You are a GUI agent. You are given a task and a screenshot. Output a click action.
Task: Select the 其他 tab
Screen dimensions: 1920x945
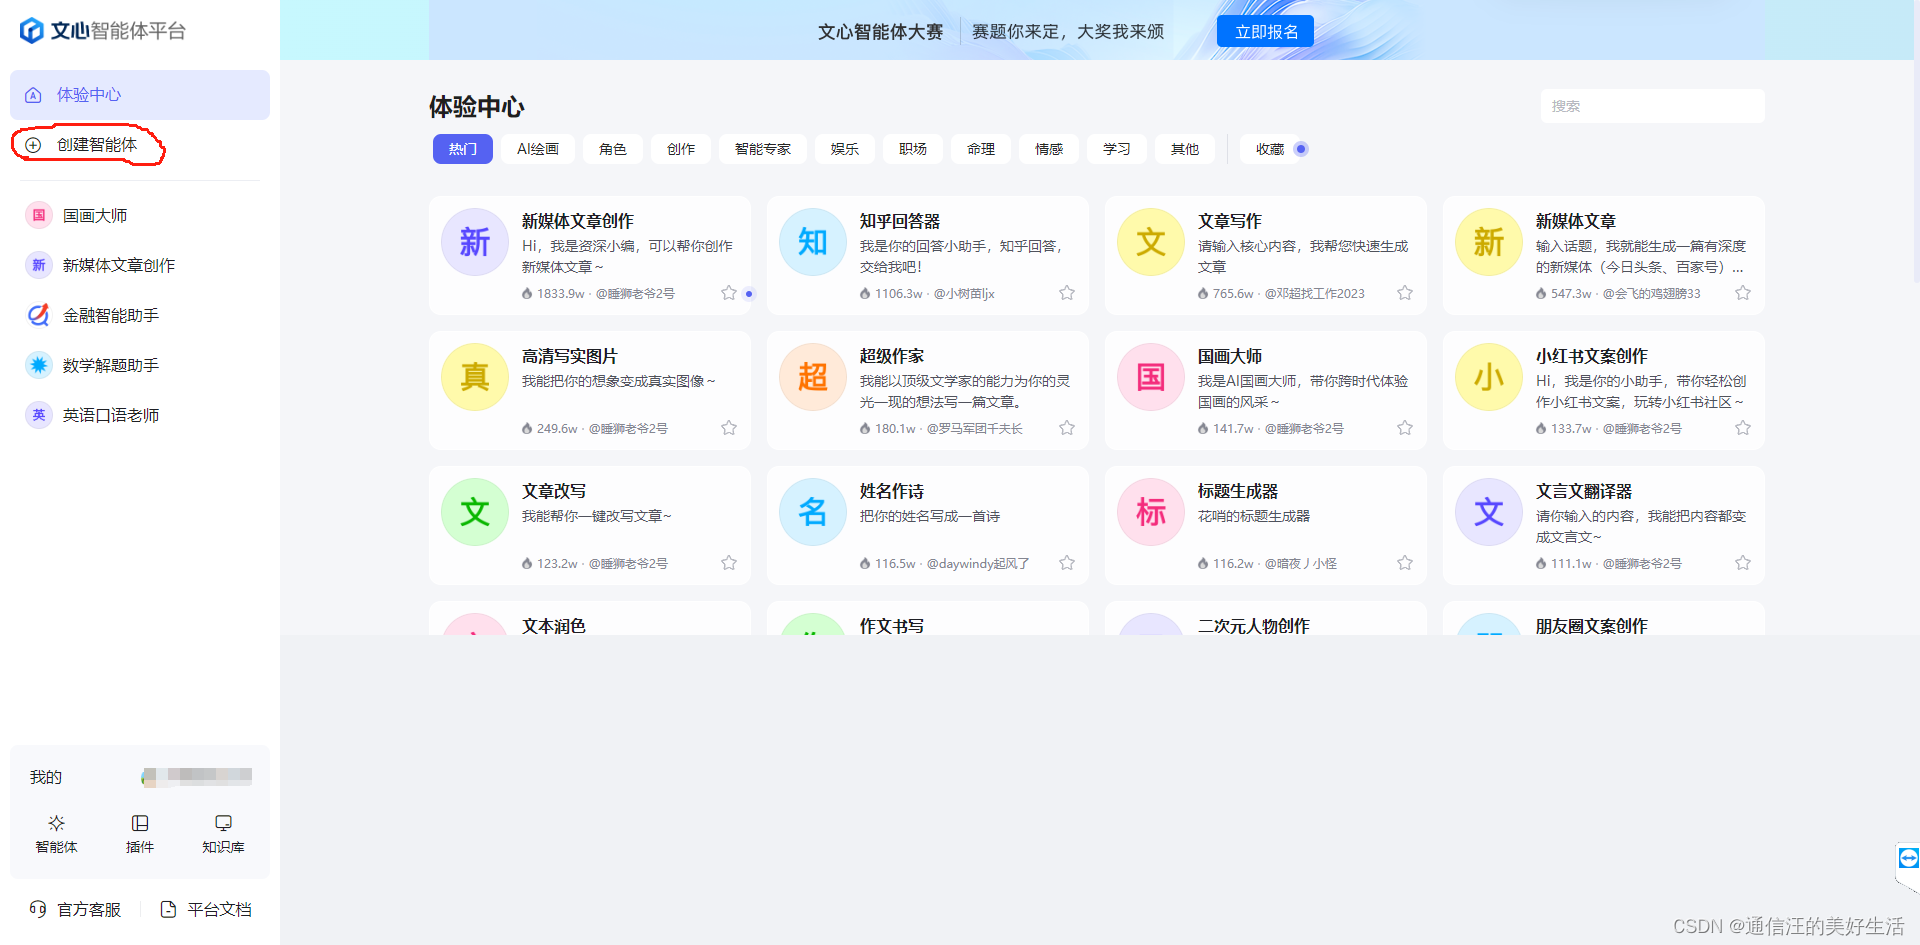point(1185,149)
